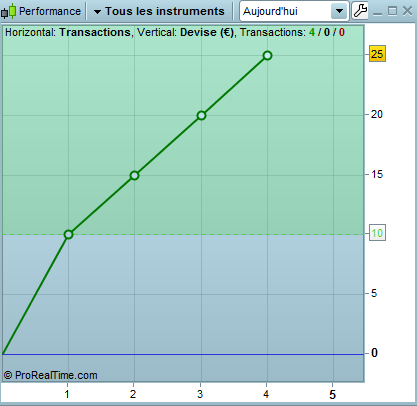Click horizontal axis label 2
417x406 pixels.
tap(133, 394)
